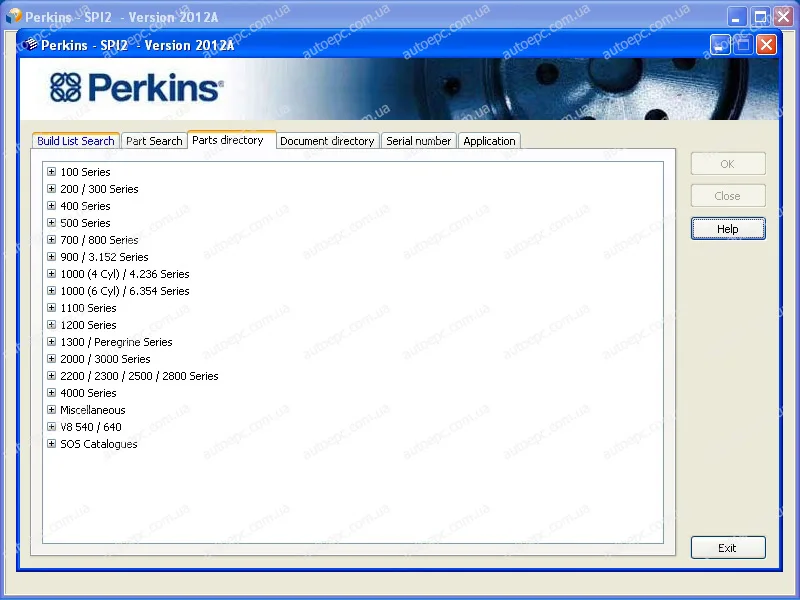800x600 pixels.
Task: Maximize the outer Perkins SPI2 window
Action: pos(760,17)
